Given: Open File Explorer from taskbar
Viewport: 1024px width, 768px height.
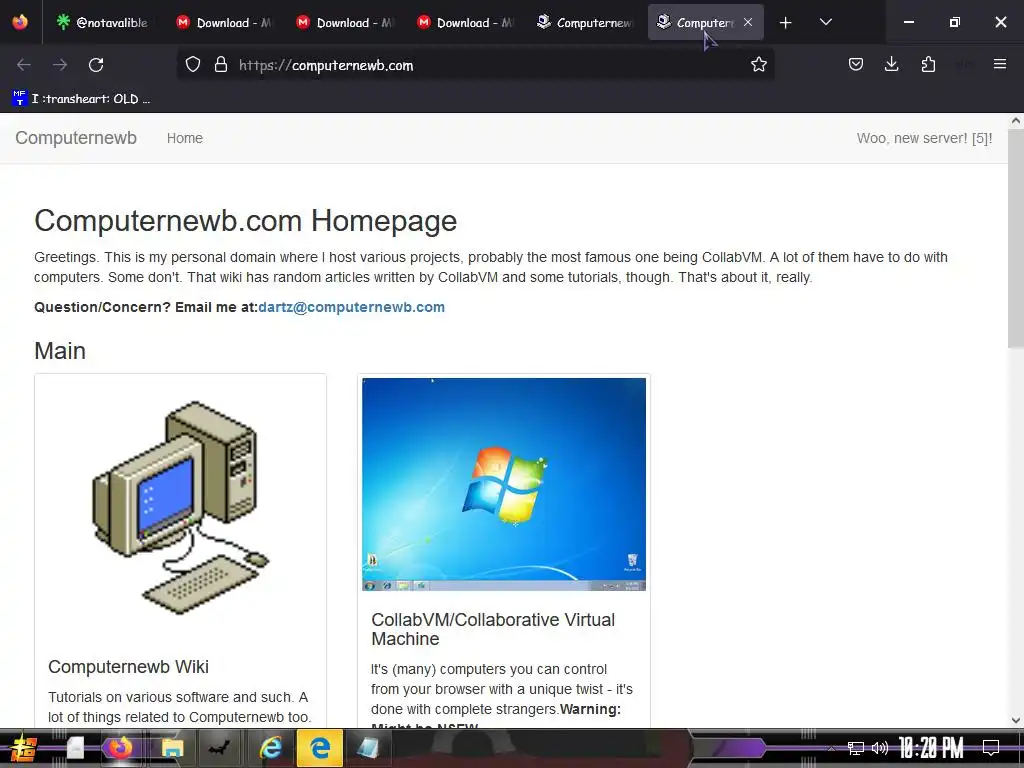Looking at the screenshot, I should [x=172, y=748].
